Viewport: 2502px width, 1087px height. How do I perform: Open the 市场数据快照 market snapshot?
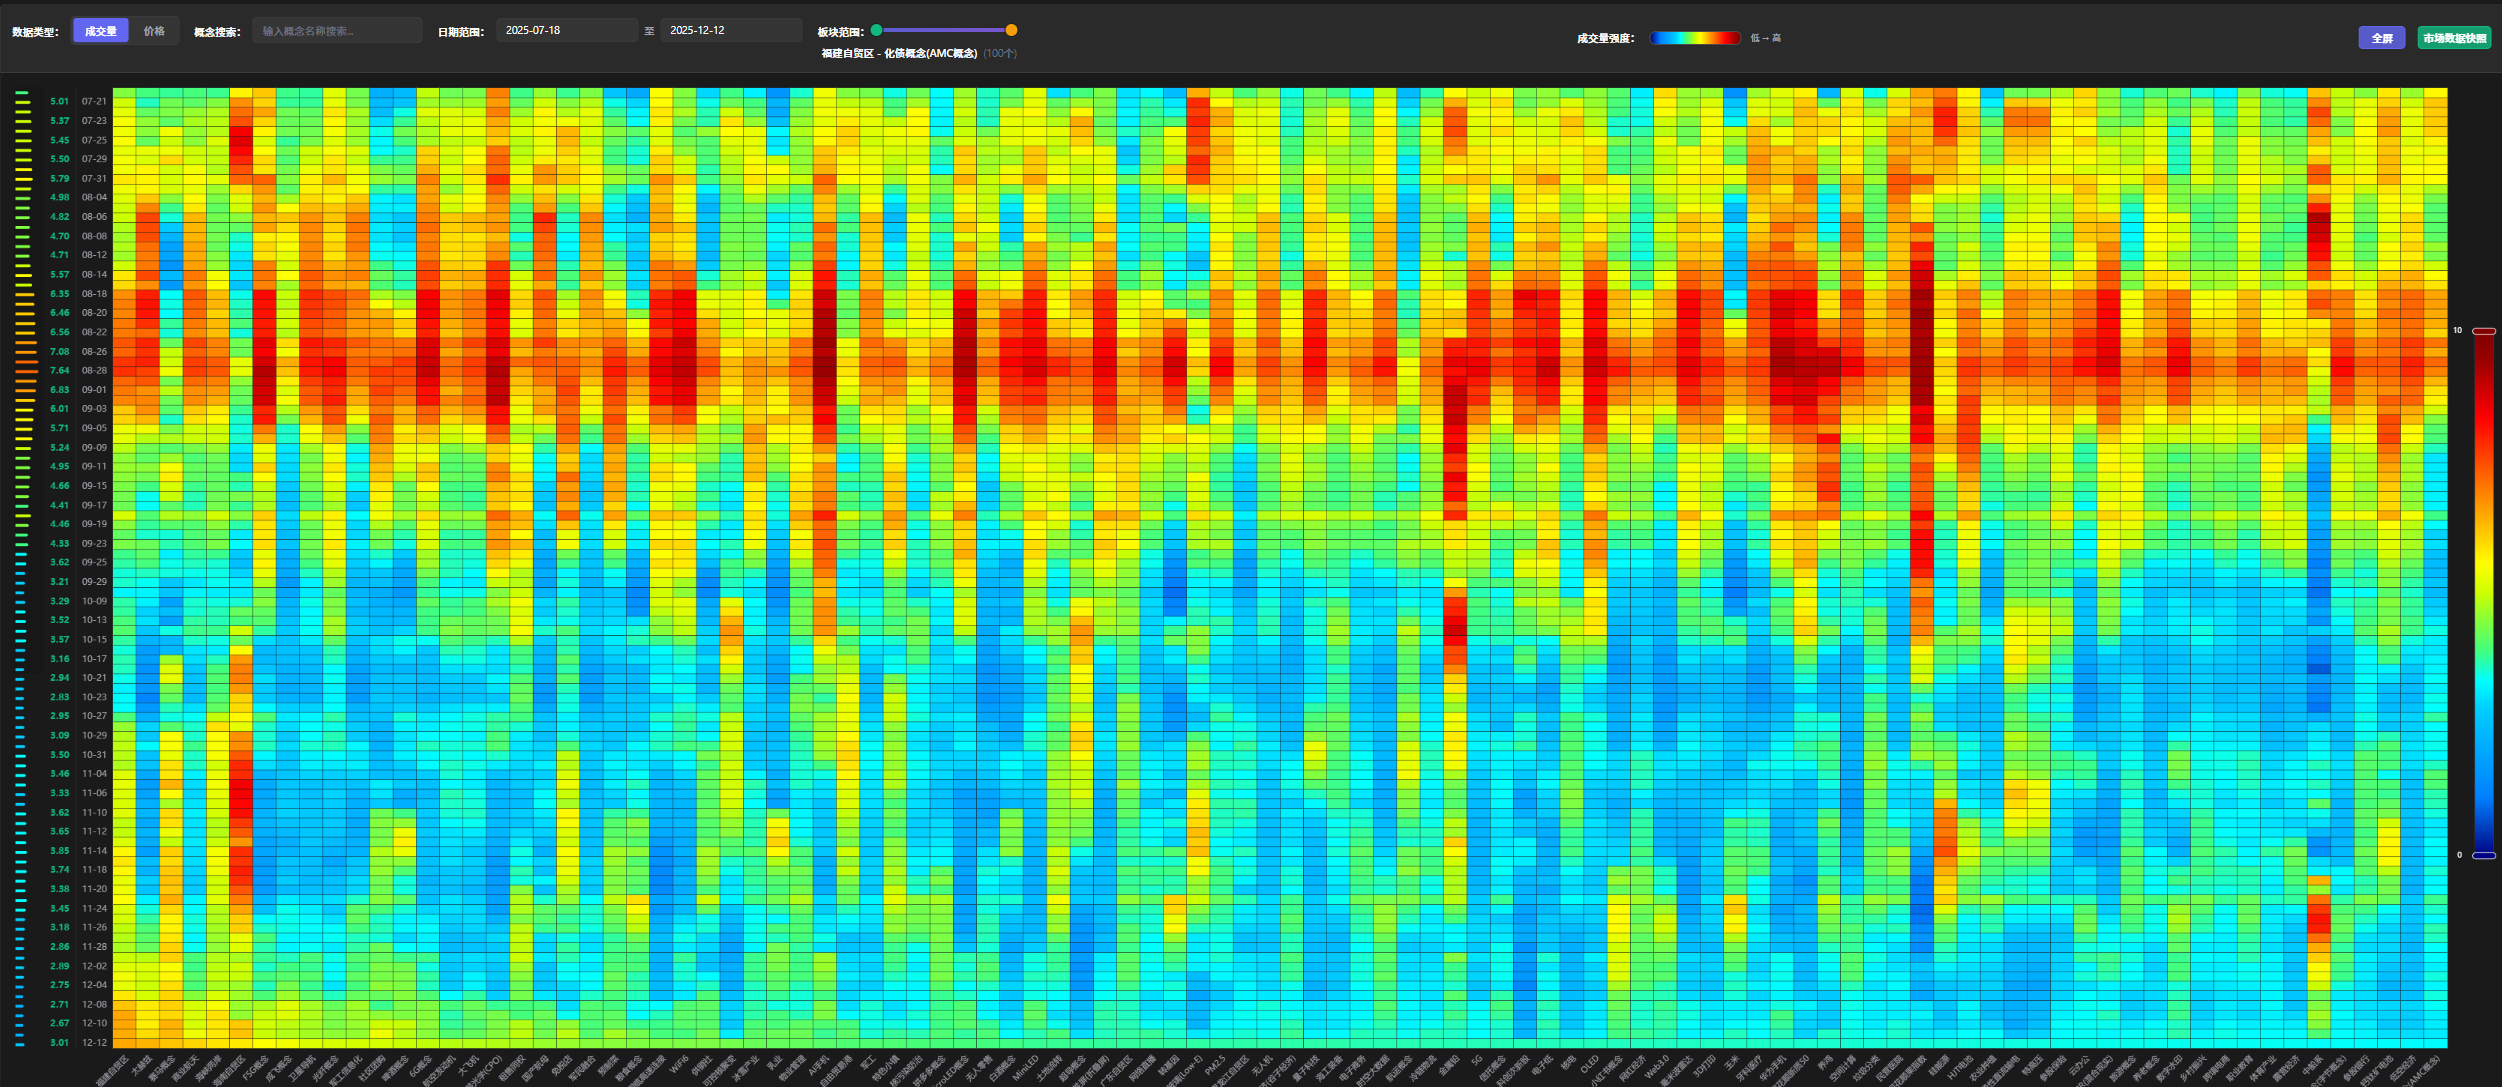click(x=2454, y=38)
